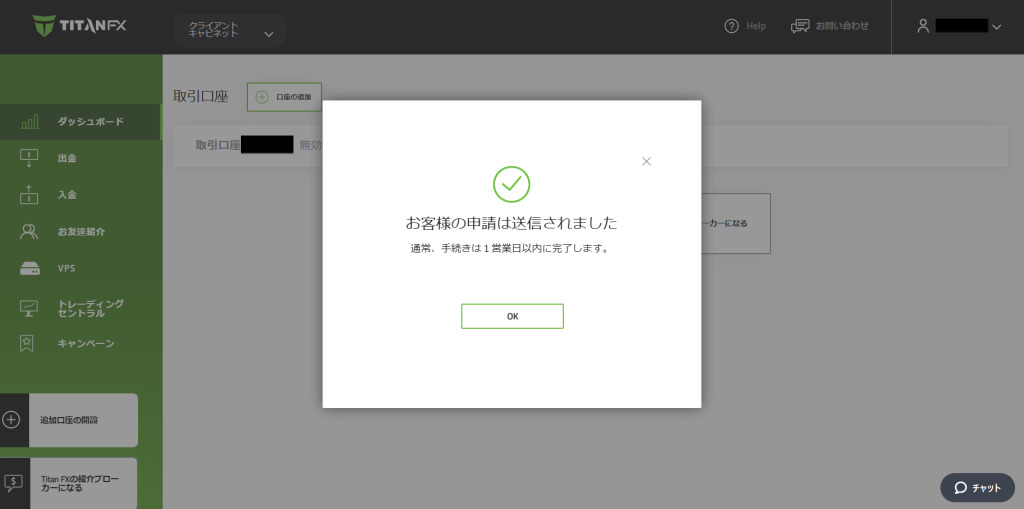
Task: Open the お問い合わせ contact link
Action: pos(842,26)
